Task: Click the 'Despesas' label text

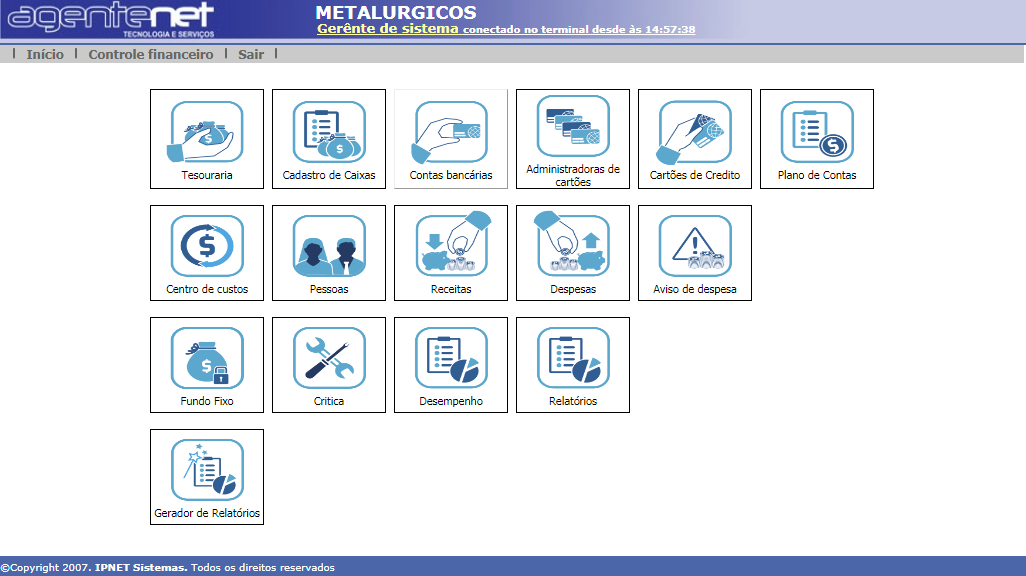Action: (x=573, y=289)
